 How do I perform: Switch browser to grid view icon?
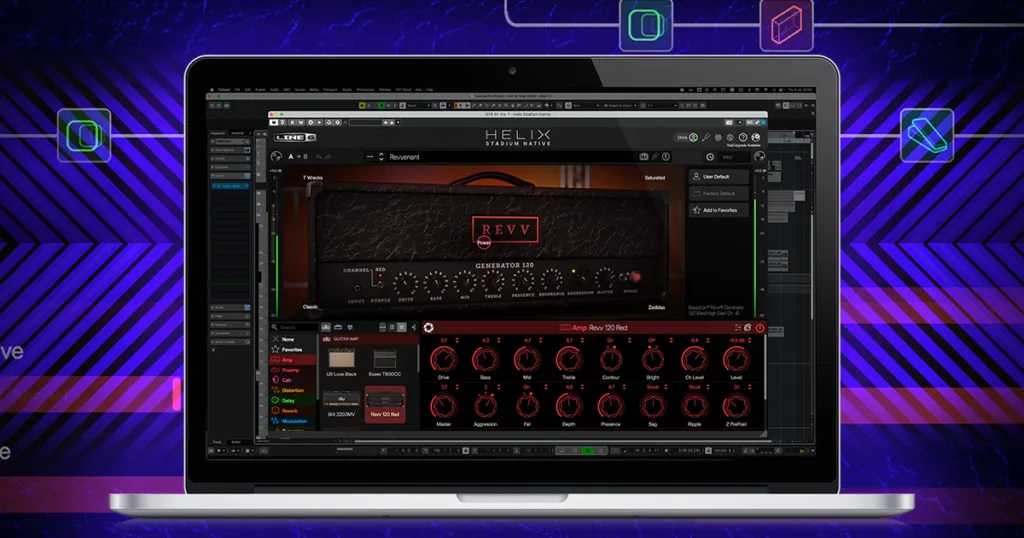tap(402, 327)
